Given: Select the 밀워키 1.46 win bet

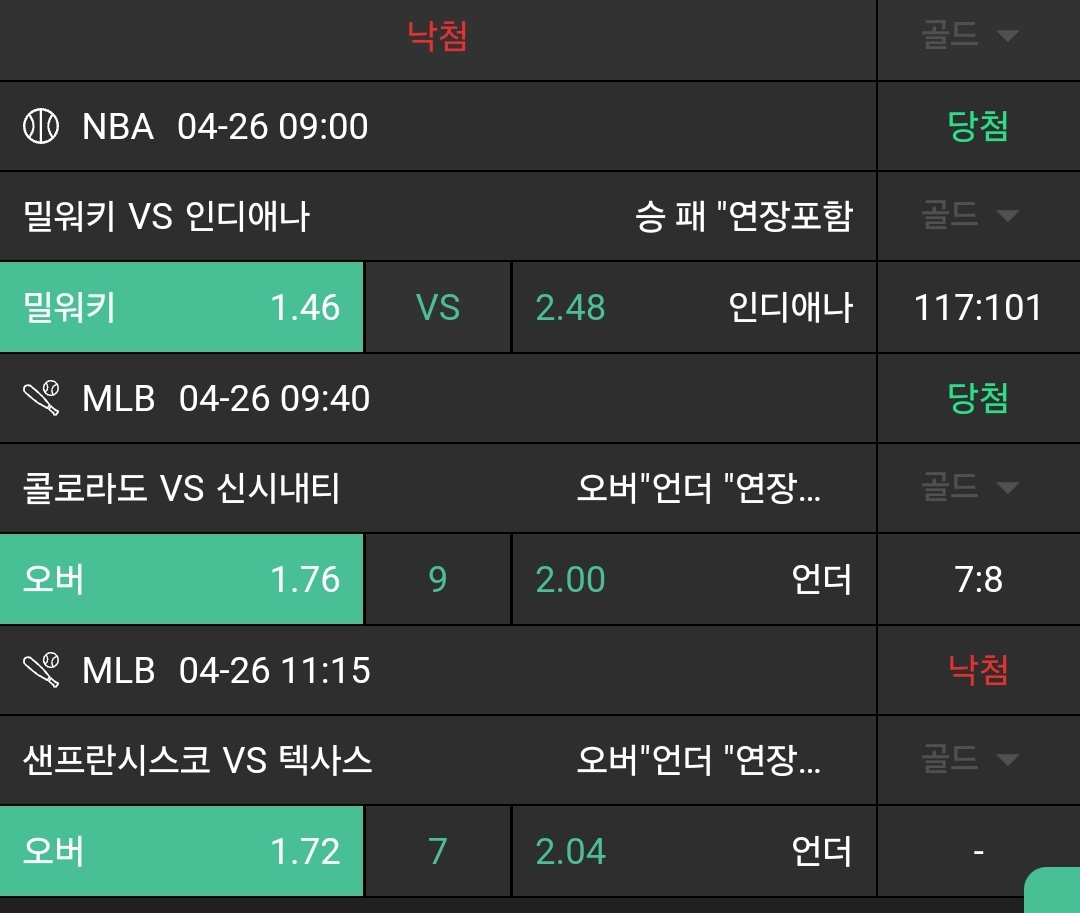Looking at the screenshot, I should [x=181, y=308].
